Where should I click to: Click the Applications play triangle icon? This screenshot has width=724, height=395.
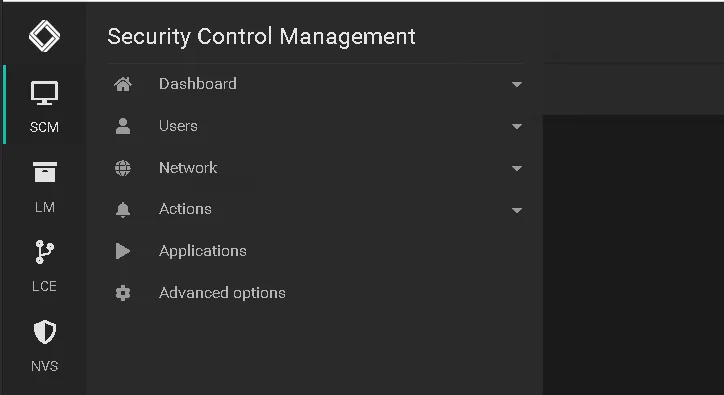123,251
